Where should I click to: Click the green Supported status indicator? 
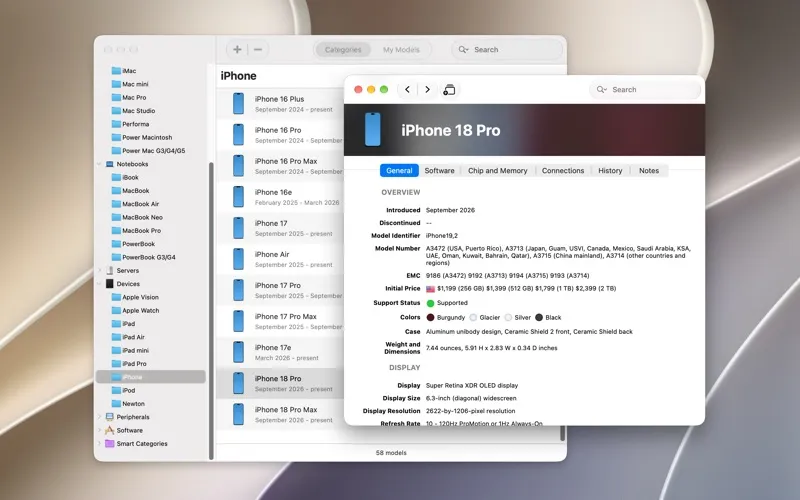click(430, 303)
